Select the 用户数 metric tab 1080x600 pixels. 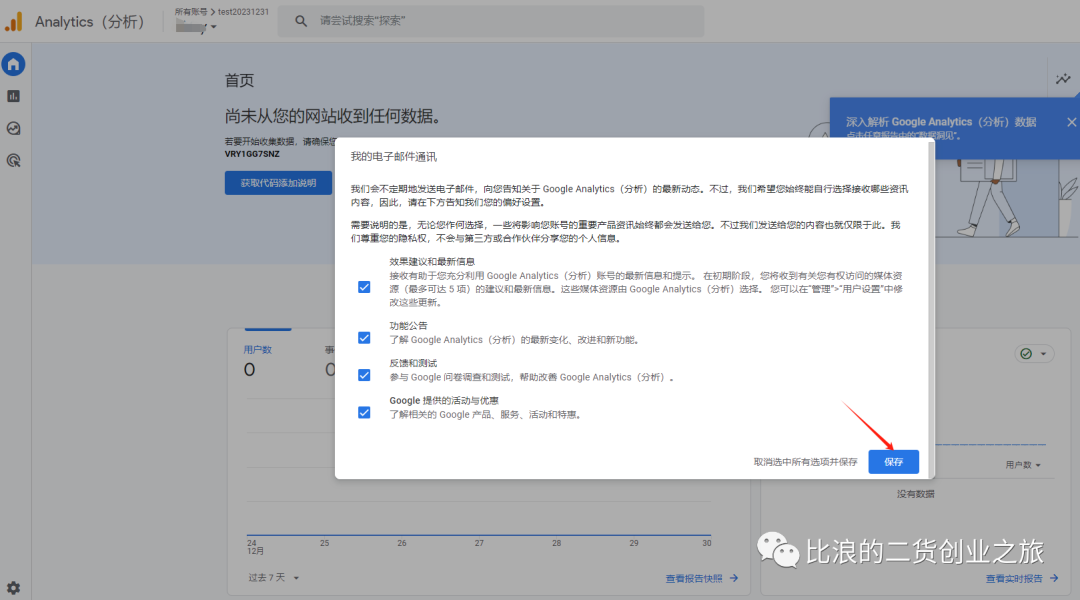click(258, 350)
